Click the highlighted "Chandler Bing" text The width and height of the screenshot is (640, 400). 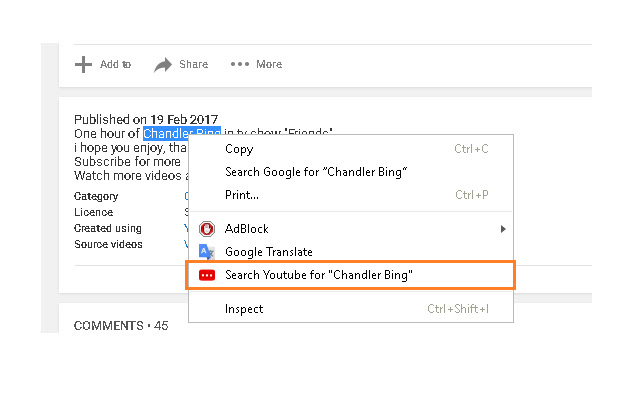[x=182, y=133]
